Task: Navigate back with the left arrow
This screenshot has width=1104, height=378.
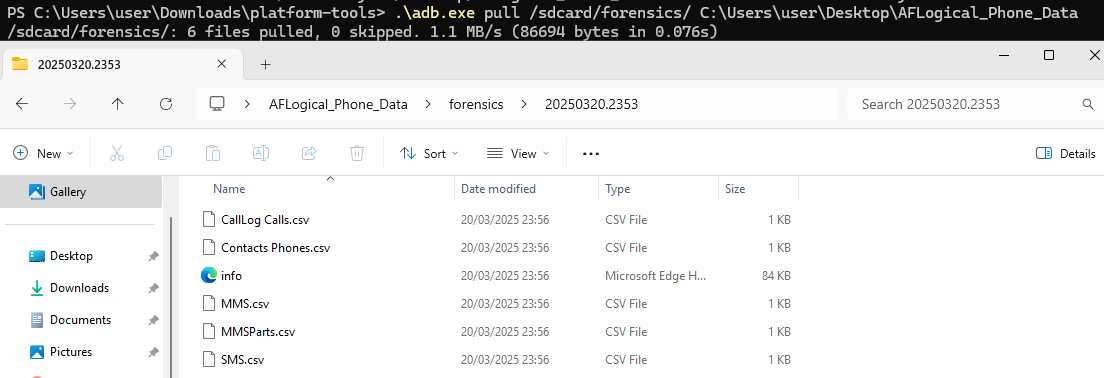Action: coord(22,104)
